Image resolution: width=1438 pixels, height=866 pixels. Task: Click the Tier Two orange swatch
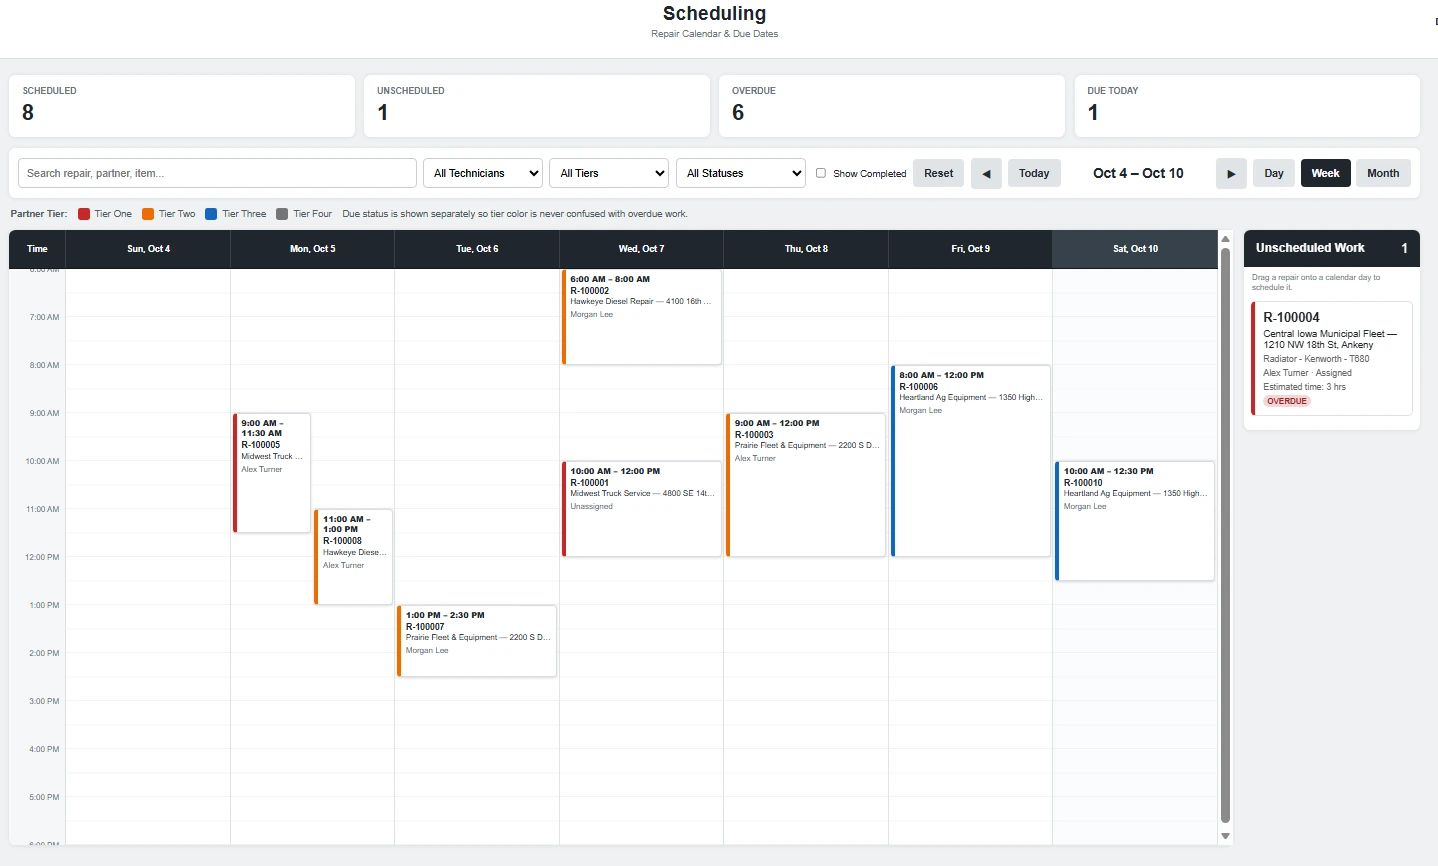pos(148,214)
